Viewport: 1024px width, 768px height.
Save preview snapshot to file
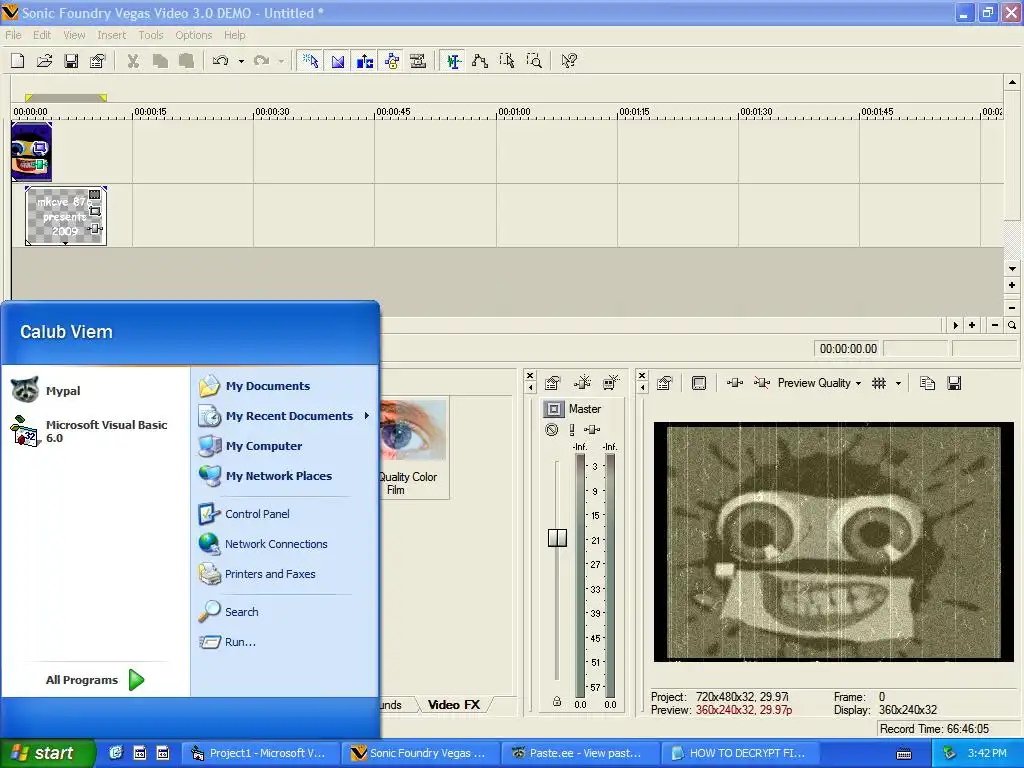(954, 383)
